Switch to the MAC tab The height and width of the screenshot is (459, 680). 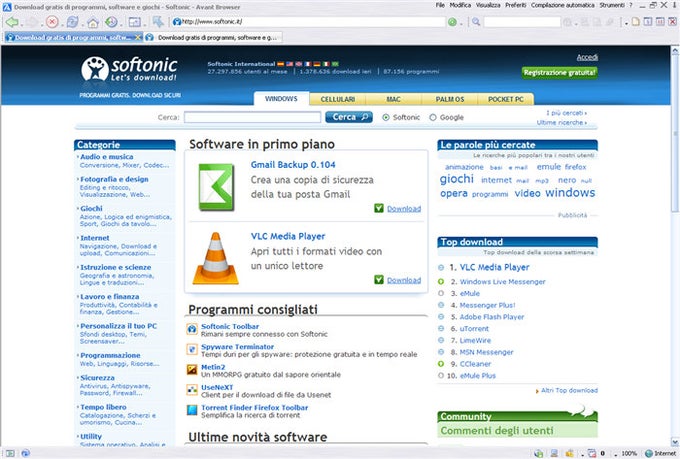pos(393,99)
